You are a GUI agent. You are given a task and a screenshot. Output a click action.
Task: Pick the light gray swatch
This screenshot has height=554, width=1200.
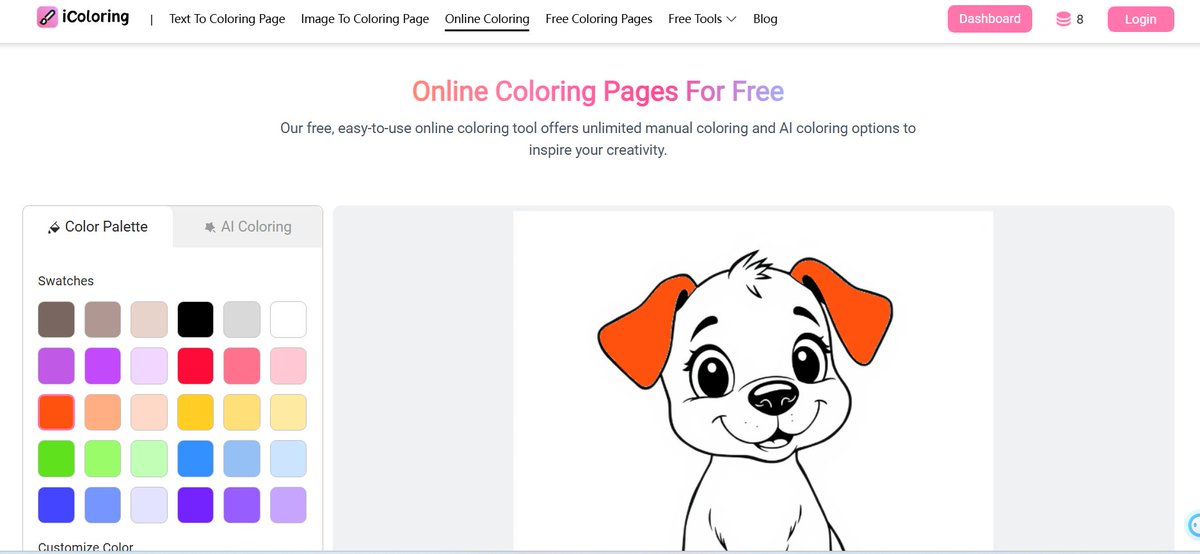pos(242,319)
